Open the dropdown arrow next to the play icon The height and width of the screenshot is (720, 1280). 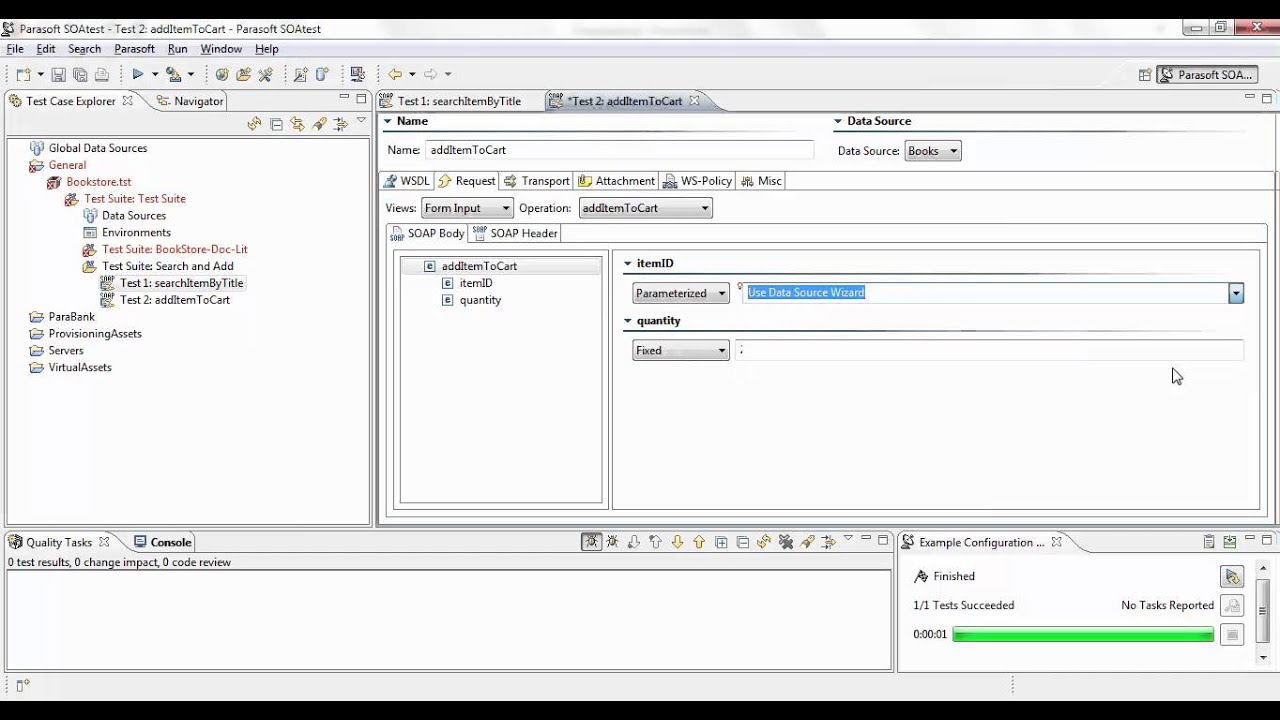point(153,74)
